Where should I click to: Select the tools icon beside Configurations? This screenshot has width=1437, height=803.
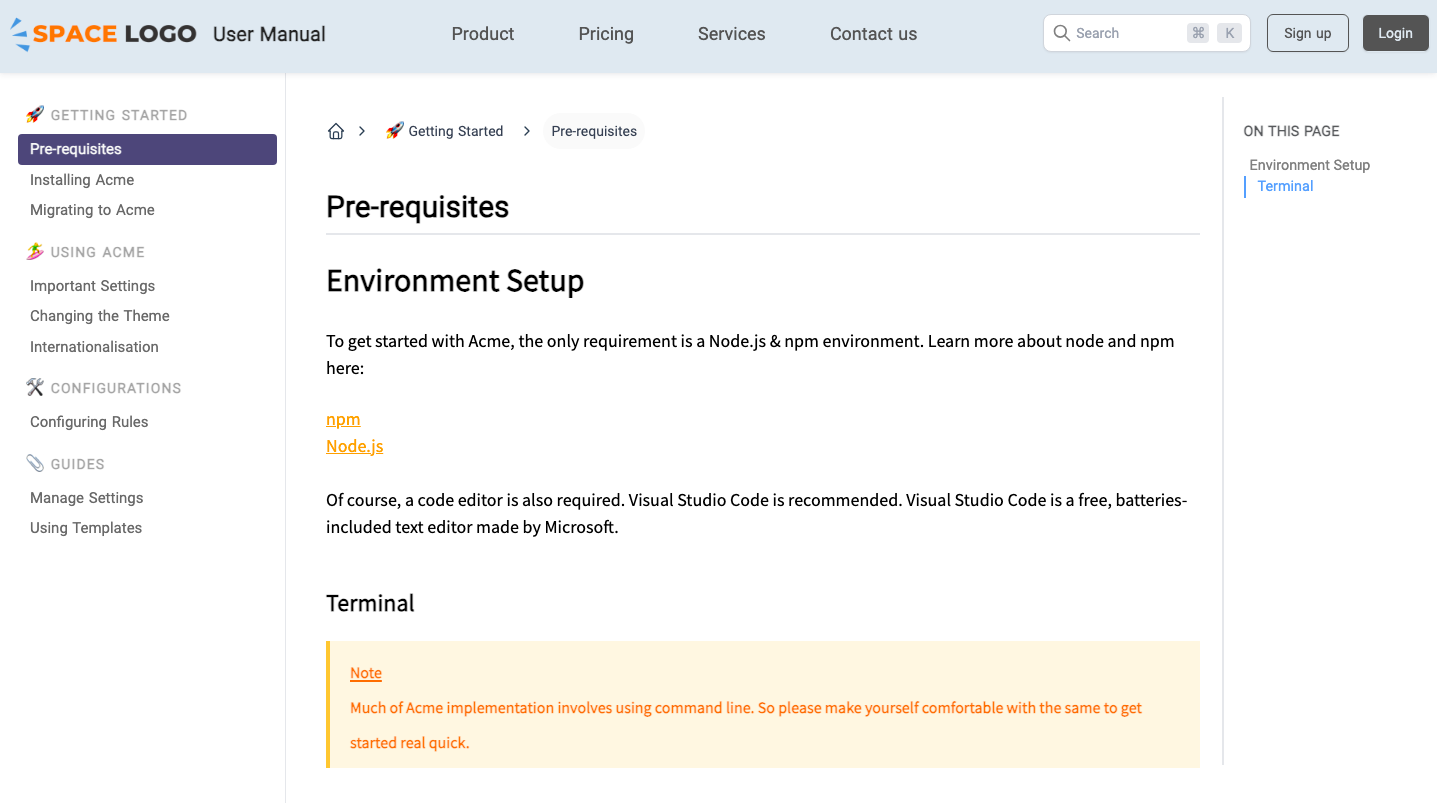coord(36,387)
